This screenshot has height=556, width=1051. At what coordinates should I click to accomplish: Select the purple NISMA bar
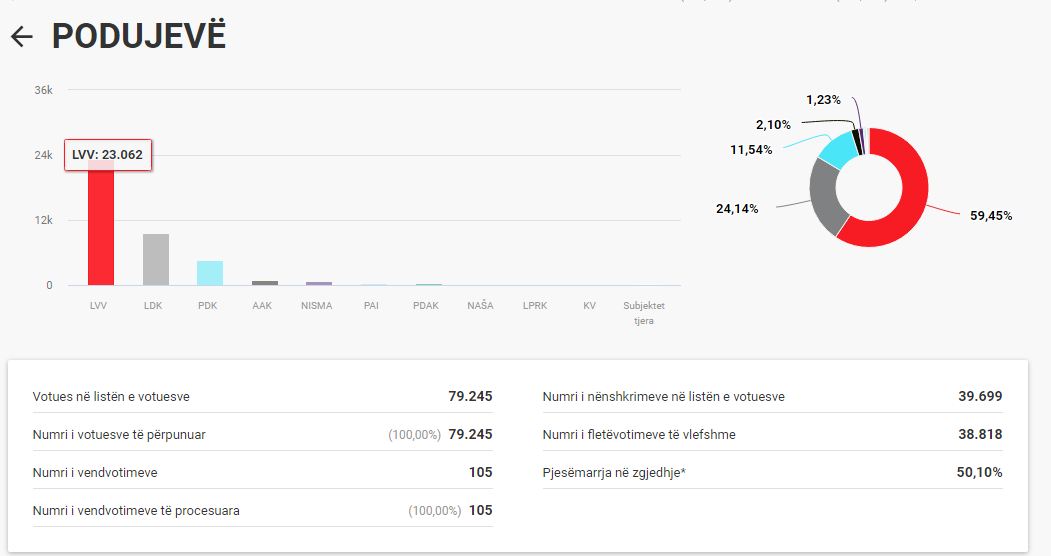318,284
